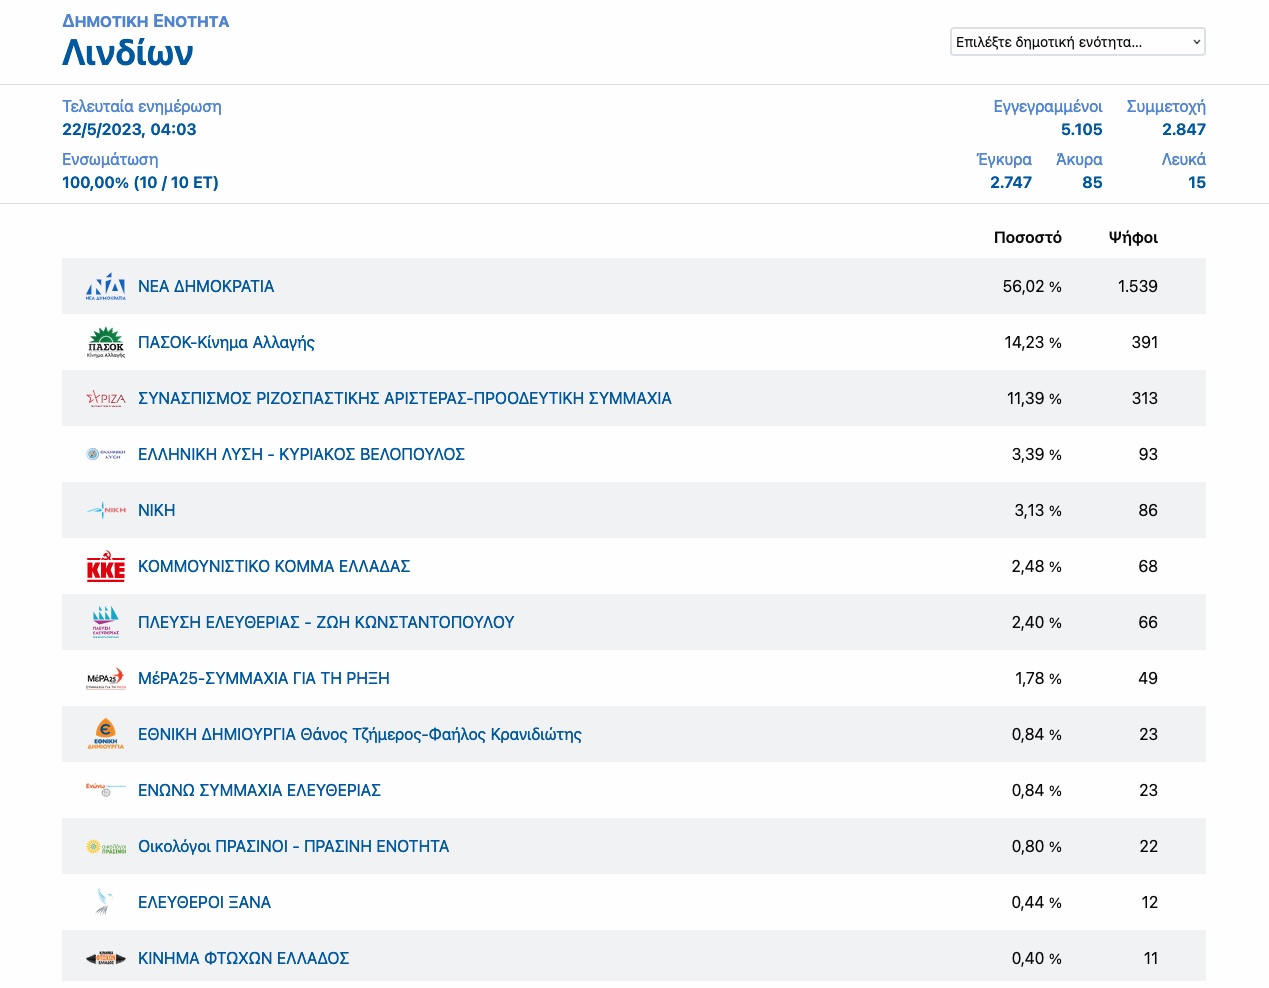Click the 'Ενσωμάτωση' label
The image size is (1269, 988).
tap(110, 159)
